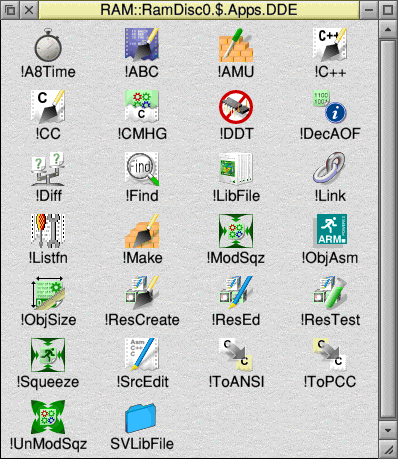Select the !C++ application icon
Image resolution: width=398 pixels, height=459 pixels.
tap(330, 45)
